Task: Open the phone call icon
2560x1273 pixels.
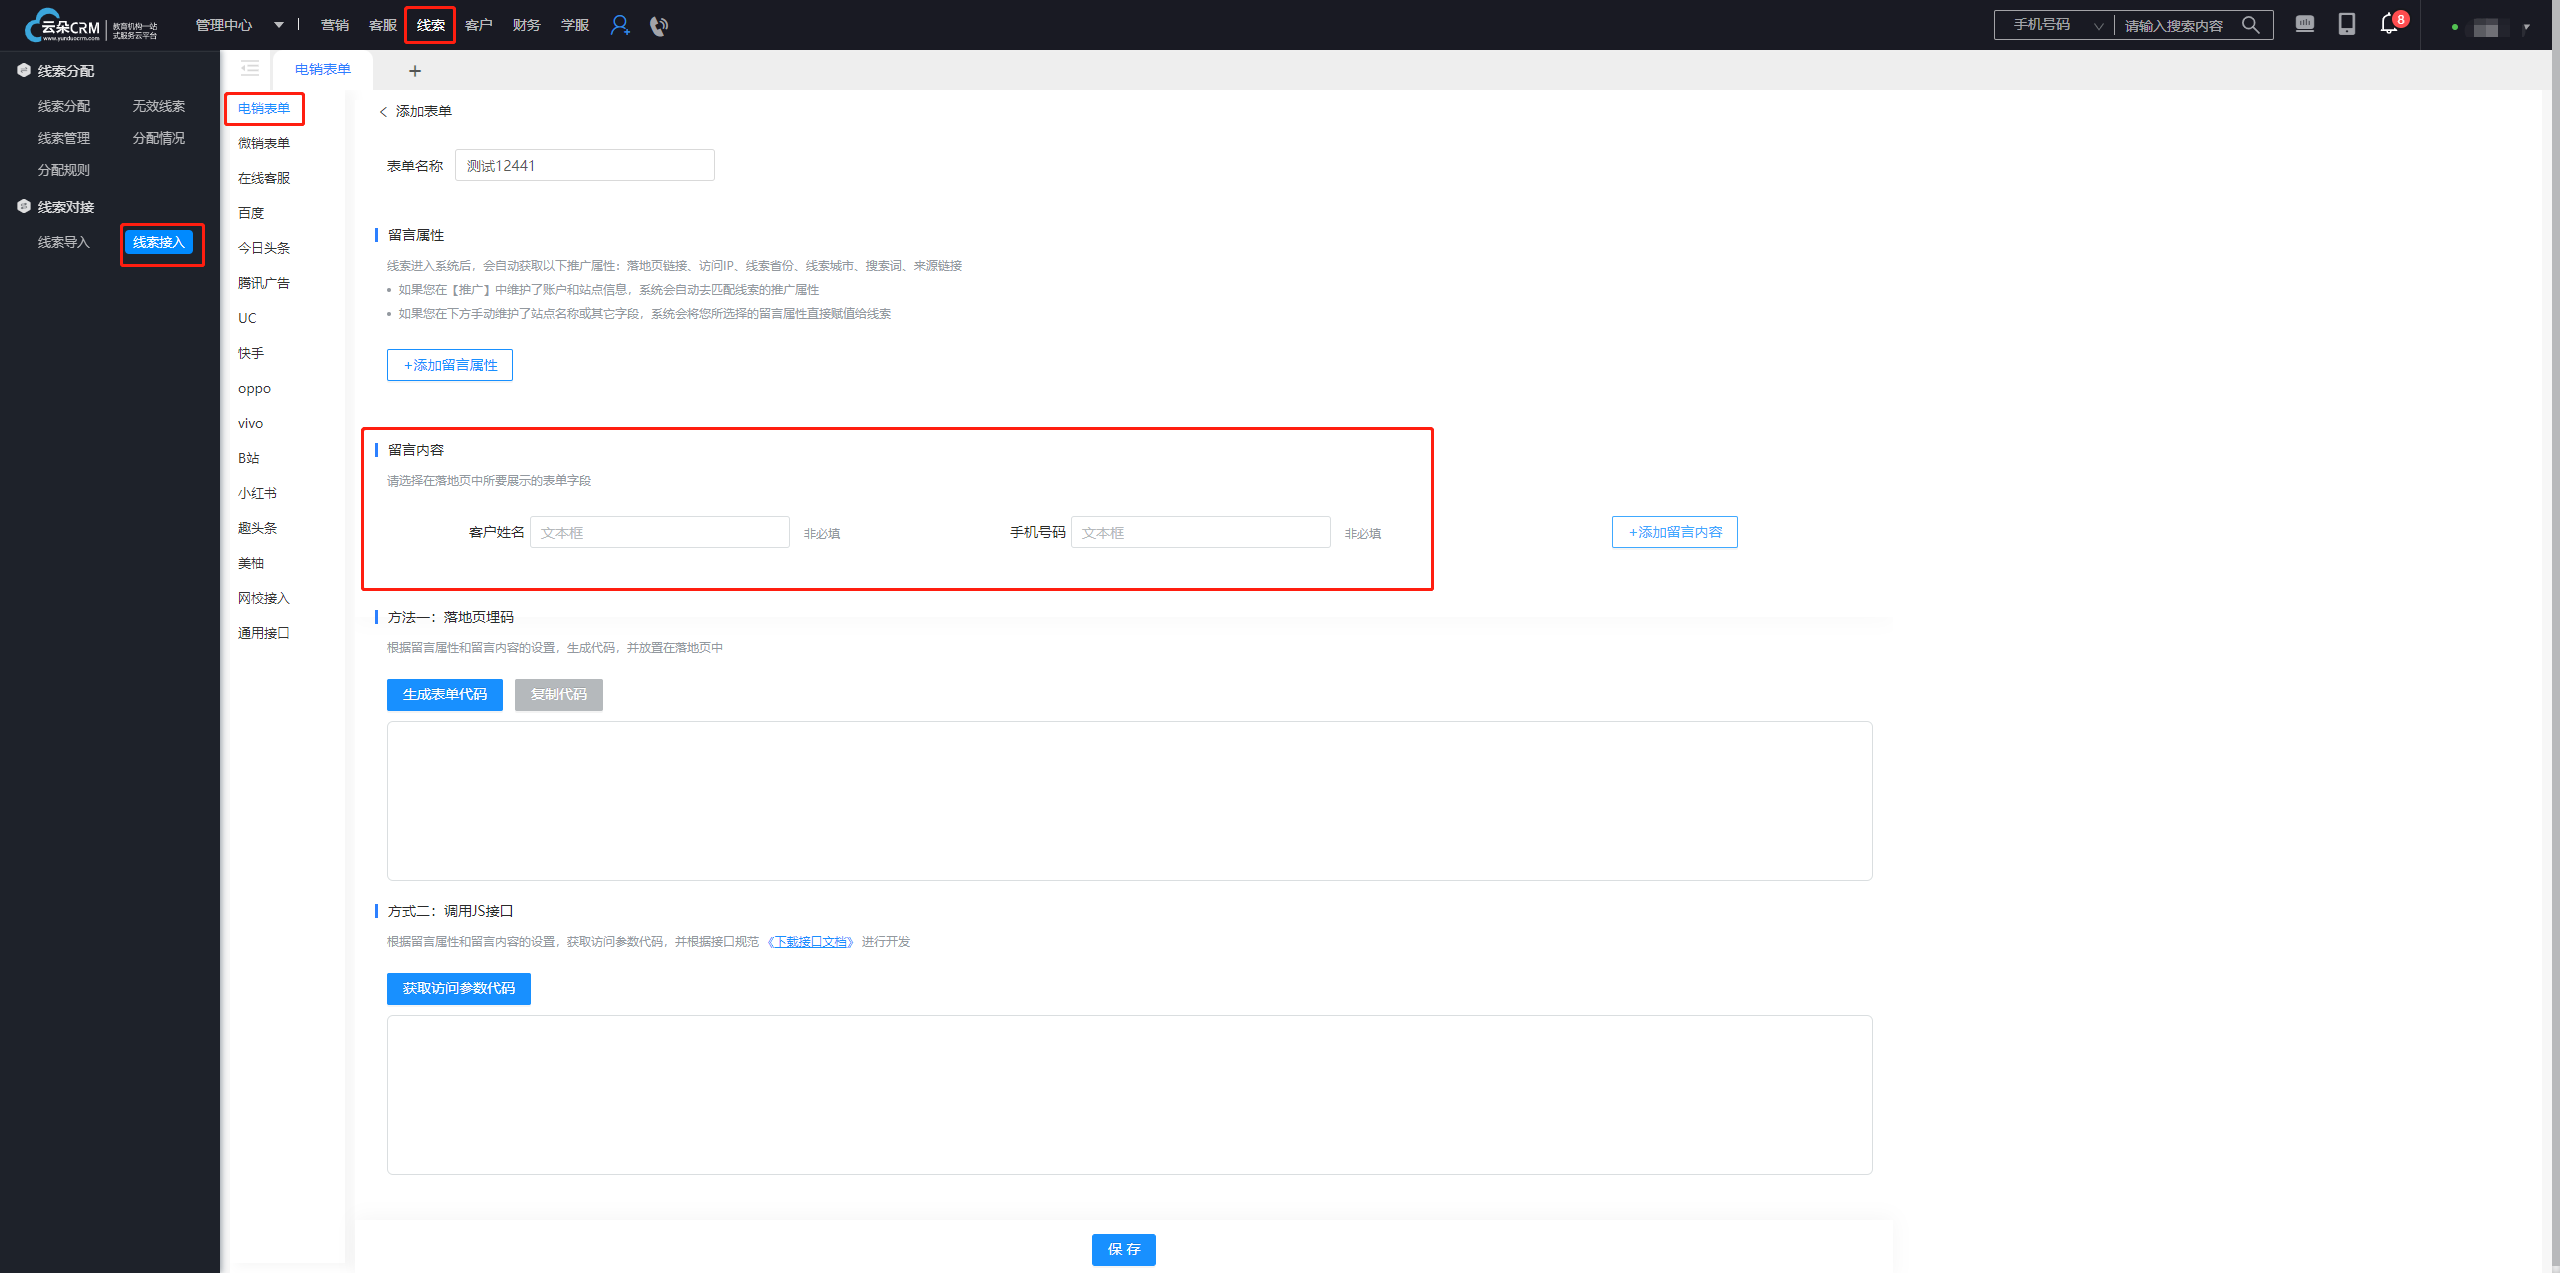Action: tap(658, 26)
